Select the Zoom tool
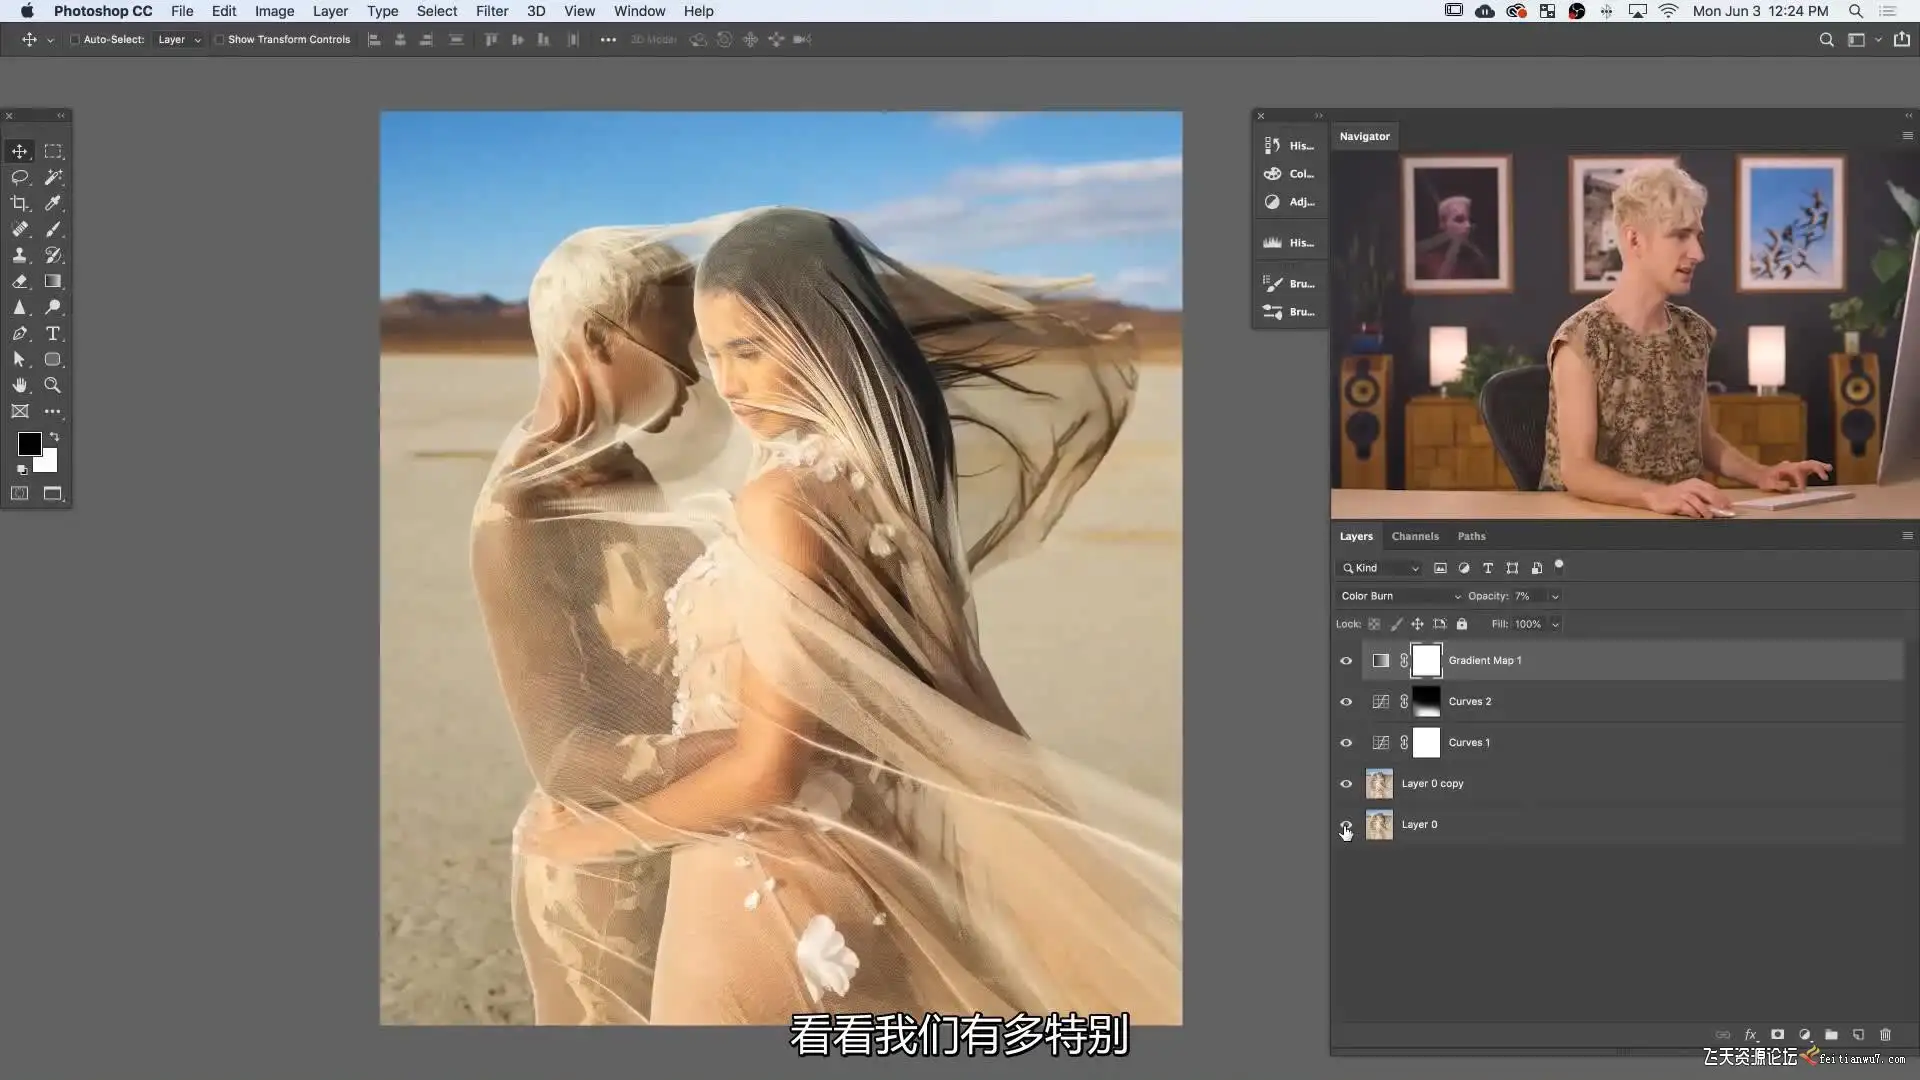Screen dimensions: 1920x1080 pyautogui.click(x=53, y=385)
